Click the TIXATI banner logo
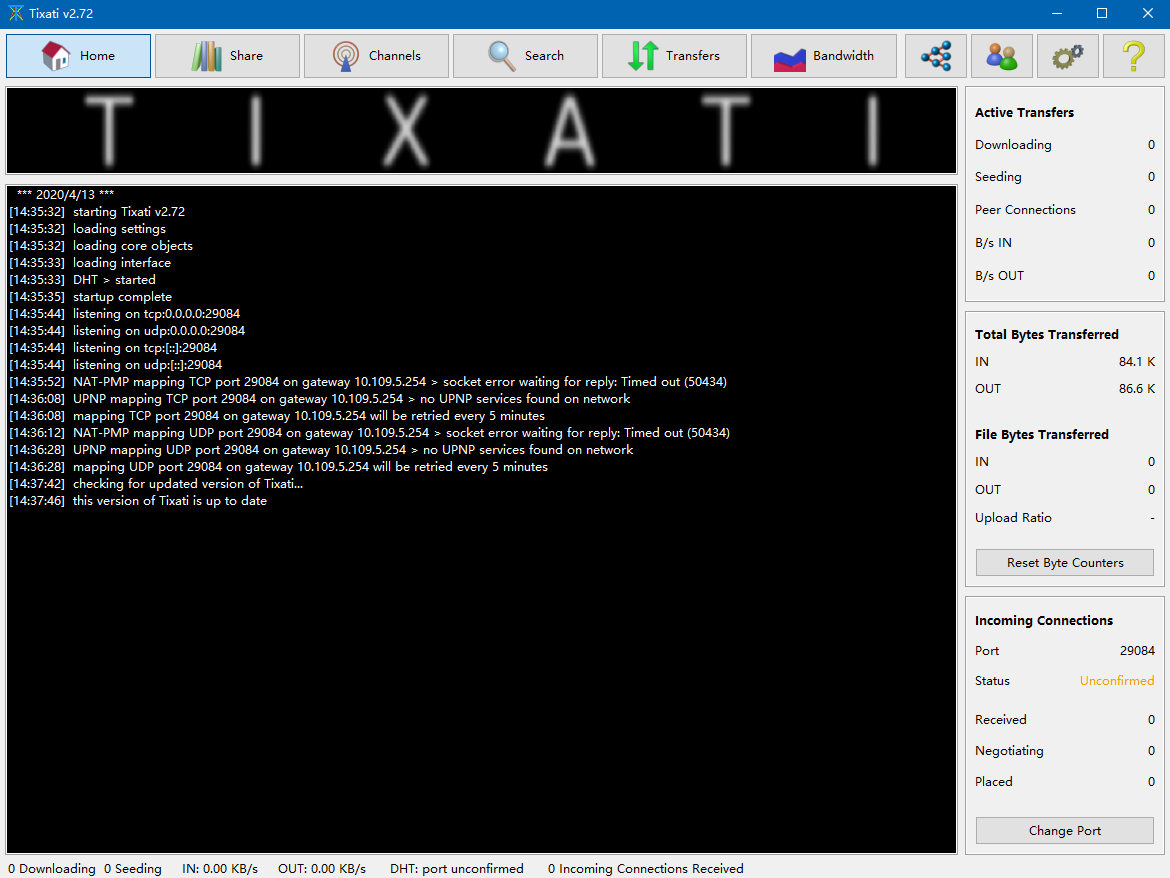This screenshot has width=1170, height=878. pyautogui.click(x=480, y=130)
